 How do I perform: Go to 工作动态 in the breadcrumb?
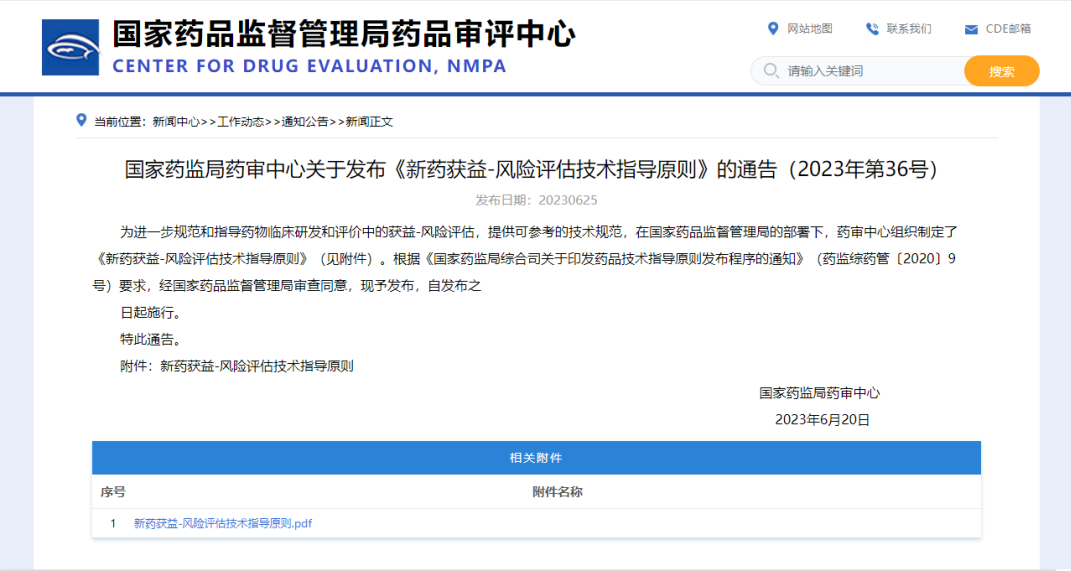tap(240, 122)
